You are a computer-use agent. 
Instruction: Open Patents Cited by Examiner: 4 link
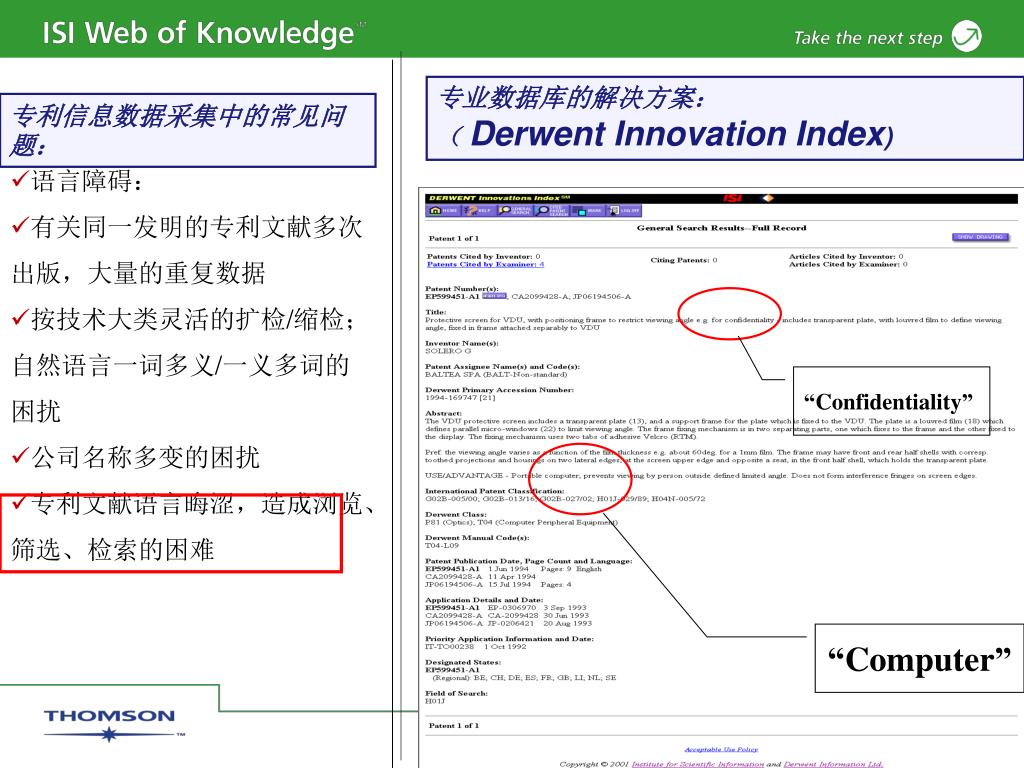click(x=485, y=264)
